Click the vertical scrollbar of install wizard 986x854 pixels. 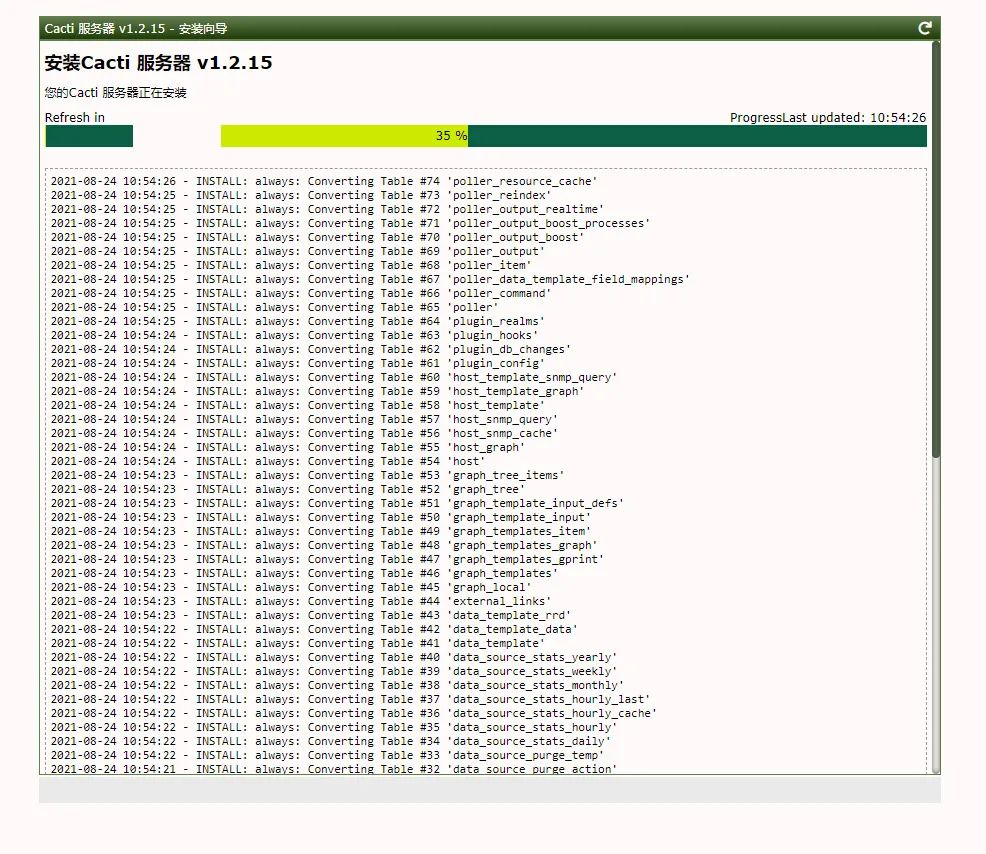[x=936, y=408]
